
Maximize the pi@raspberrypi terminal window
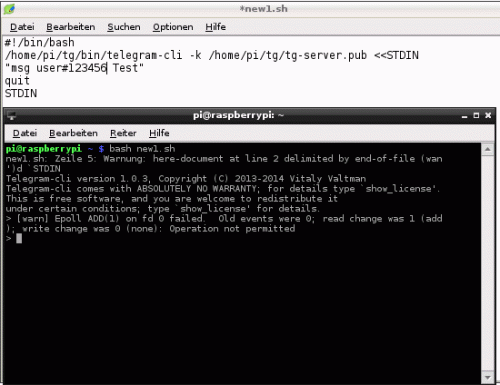tap(476, 115)
